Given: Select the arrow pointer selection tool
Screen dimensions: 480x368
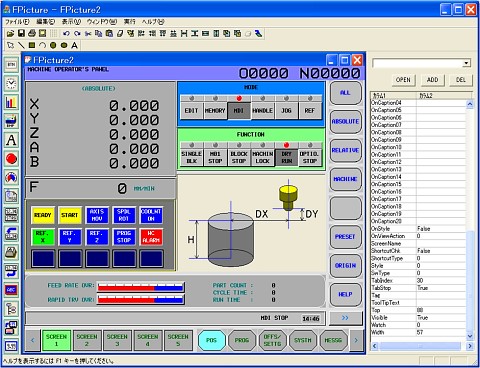Looking at the screenshot, I should 10,45.
